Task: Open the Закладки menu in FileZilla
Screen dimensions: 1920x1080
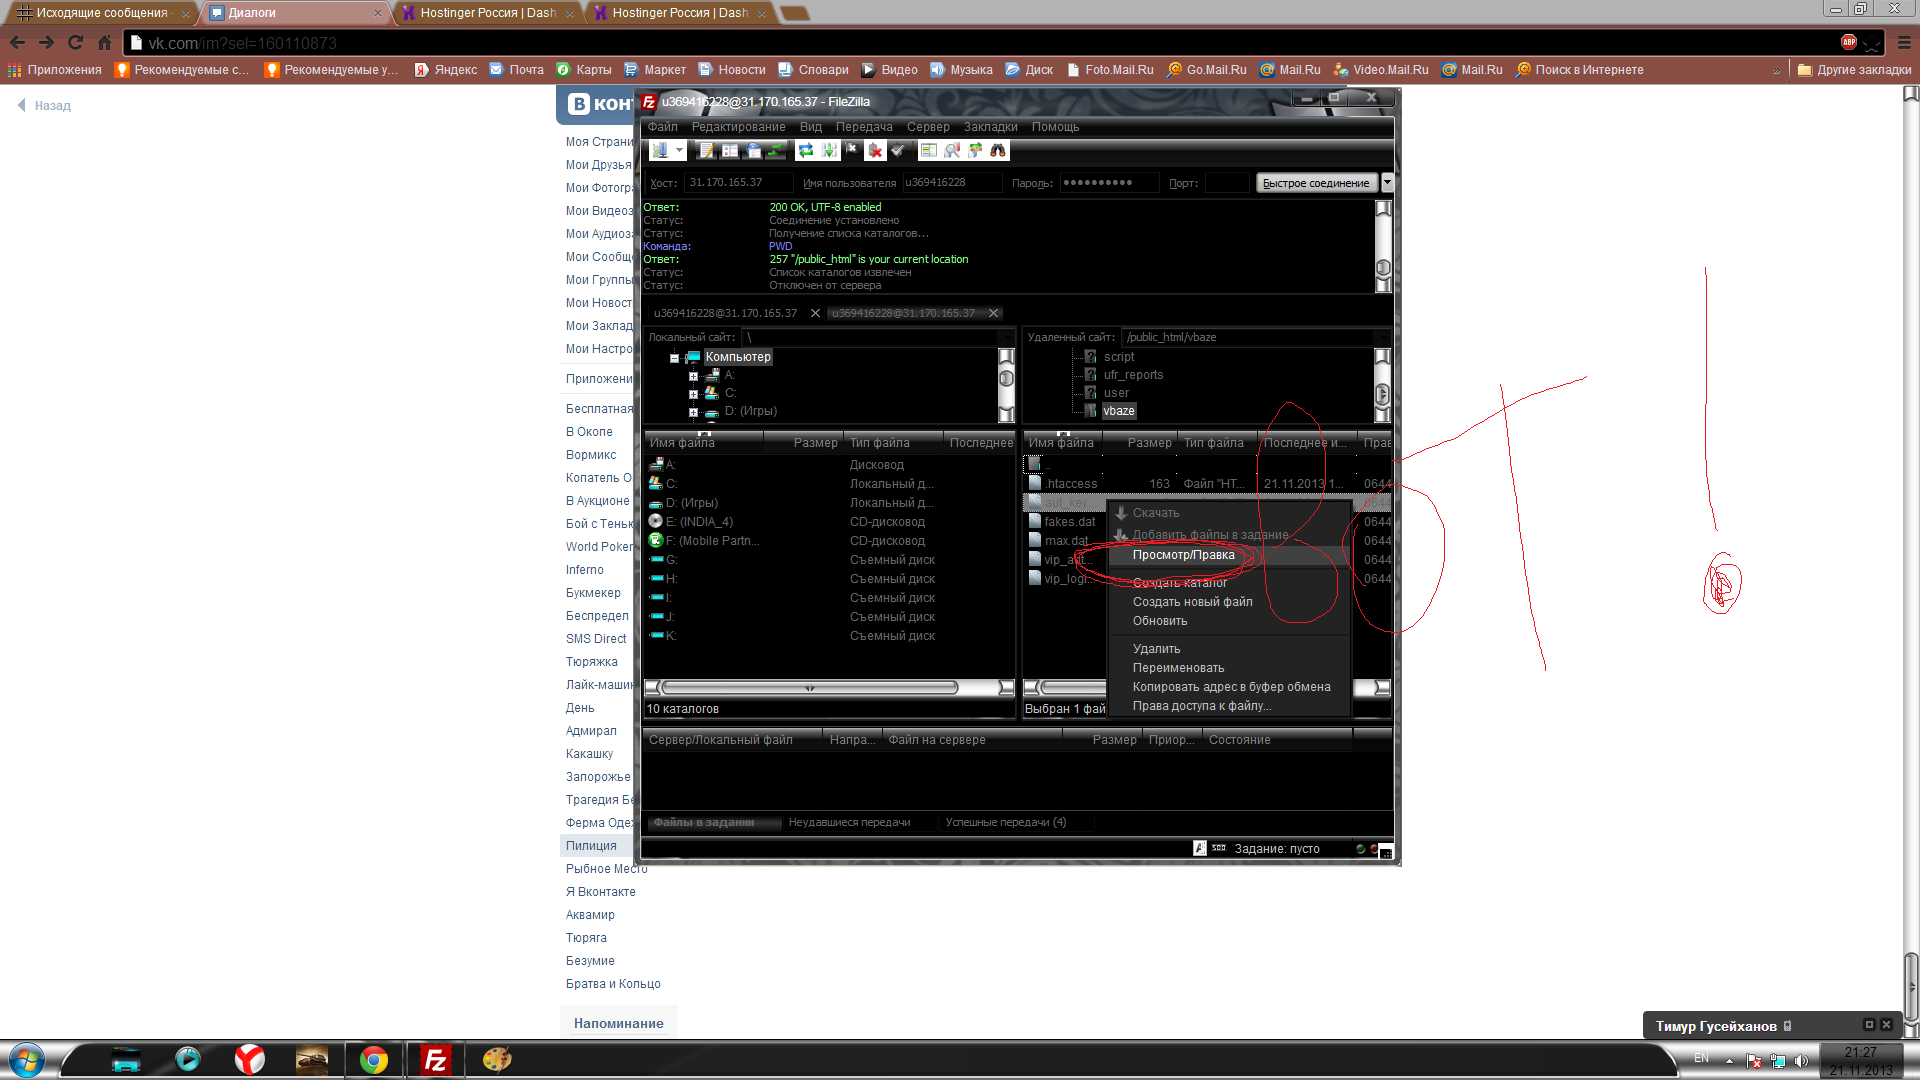Action: (990, 127)
